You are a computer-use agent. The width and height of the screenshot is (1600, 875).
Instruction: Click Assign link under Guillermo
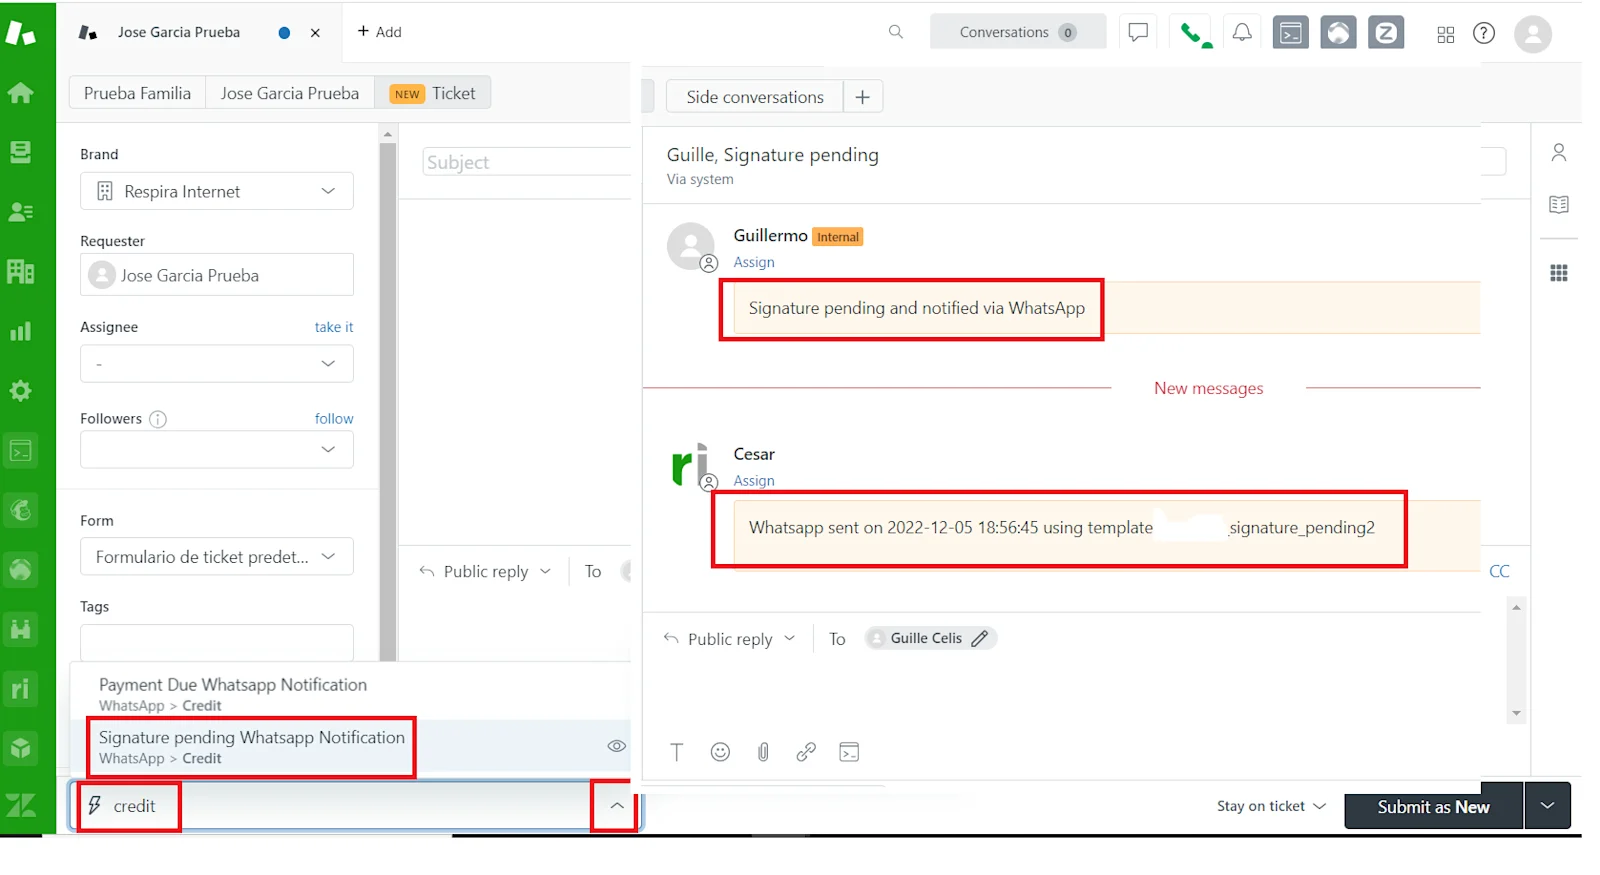click(x=754, y=262)
